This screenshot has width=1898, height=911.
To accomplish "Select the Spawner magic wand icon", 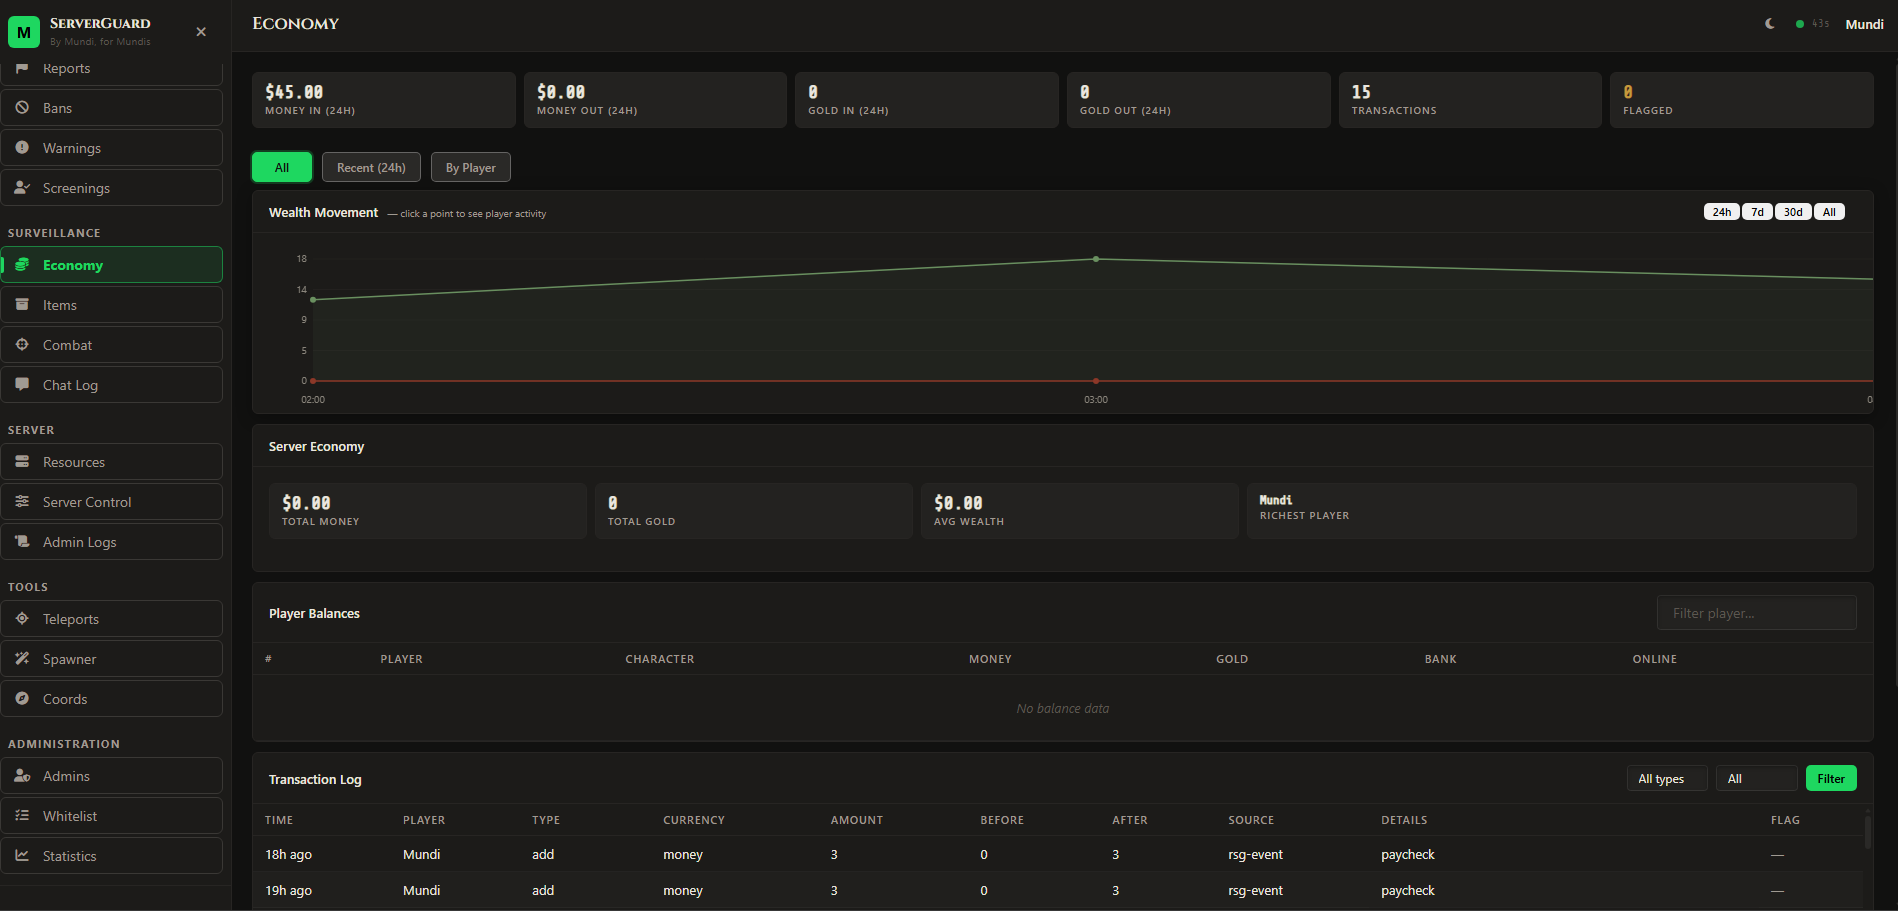I will 22,659.
